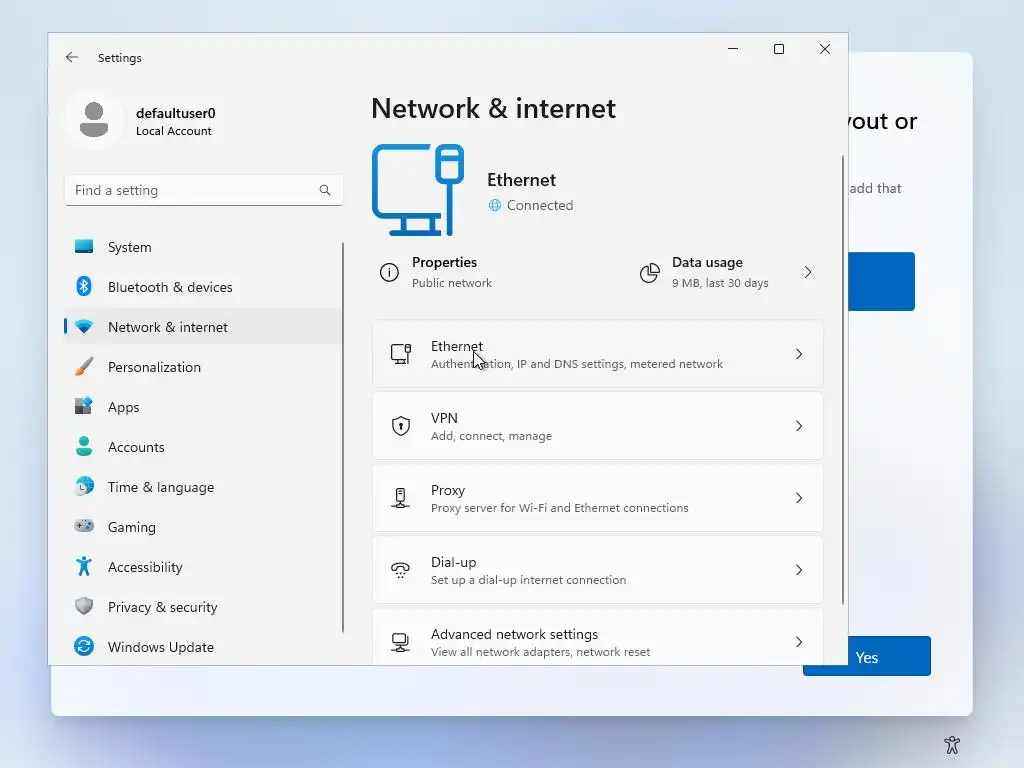The image size is (1024, 768).
Task: Click View all network adapters text
Action: click(540, 652)
